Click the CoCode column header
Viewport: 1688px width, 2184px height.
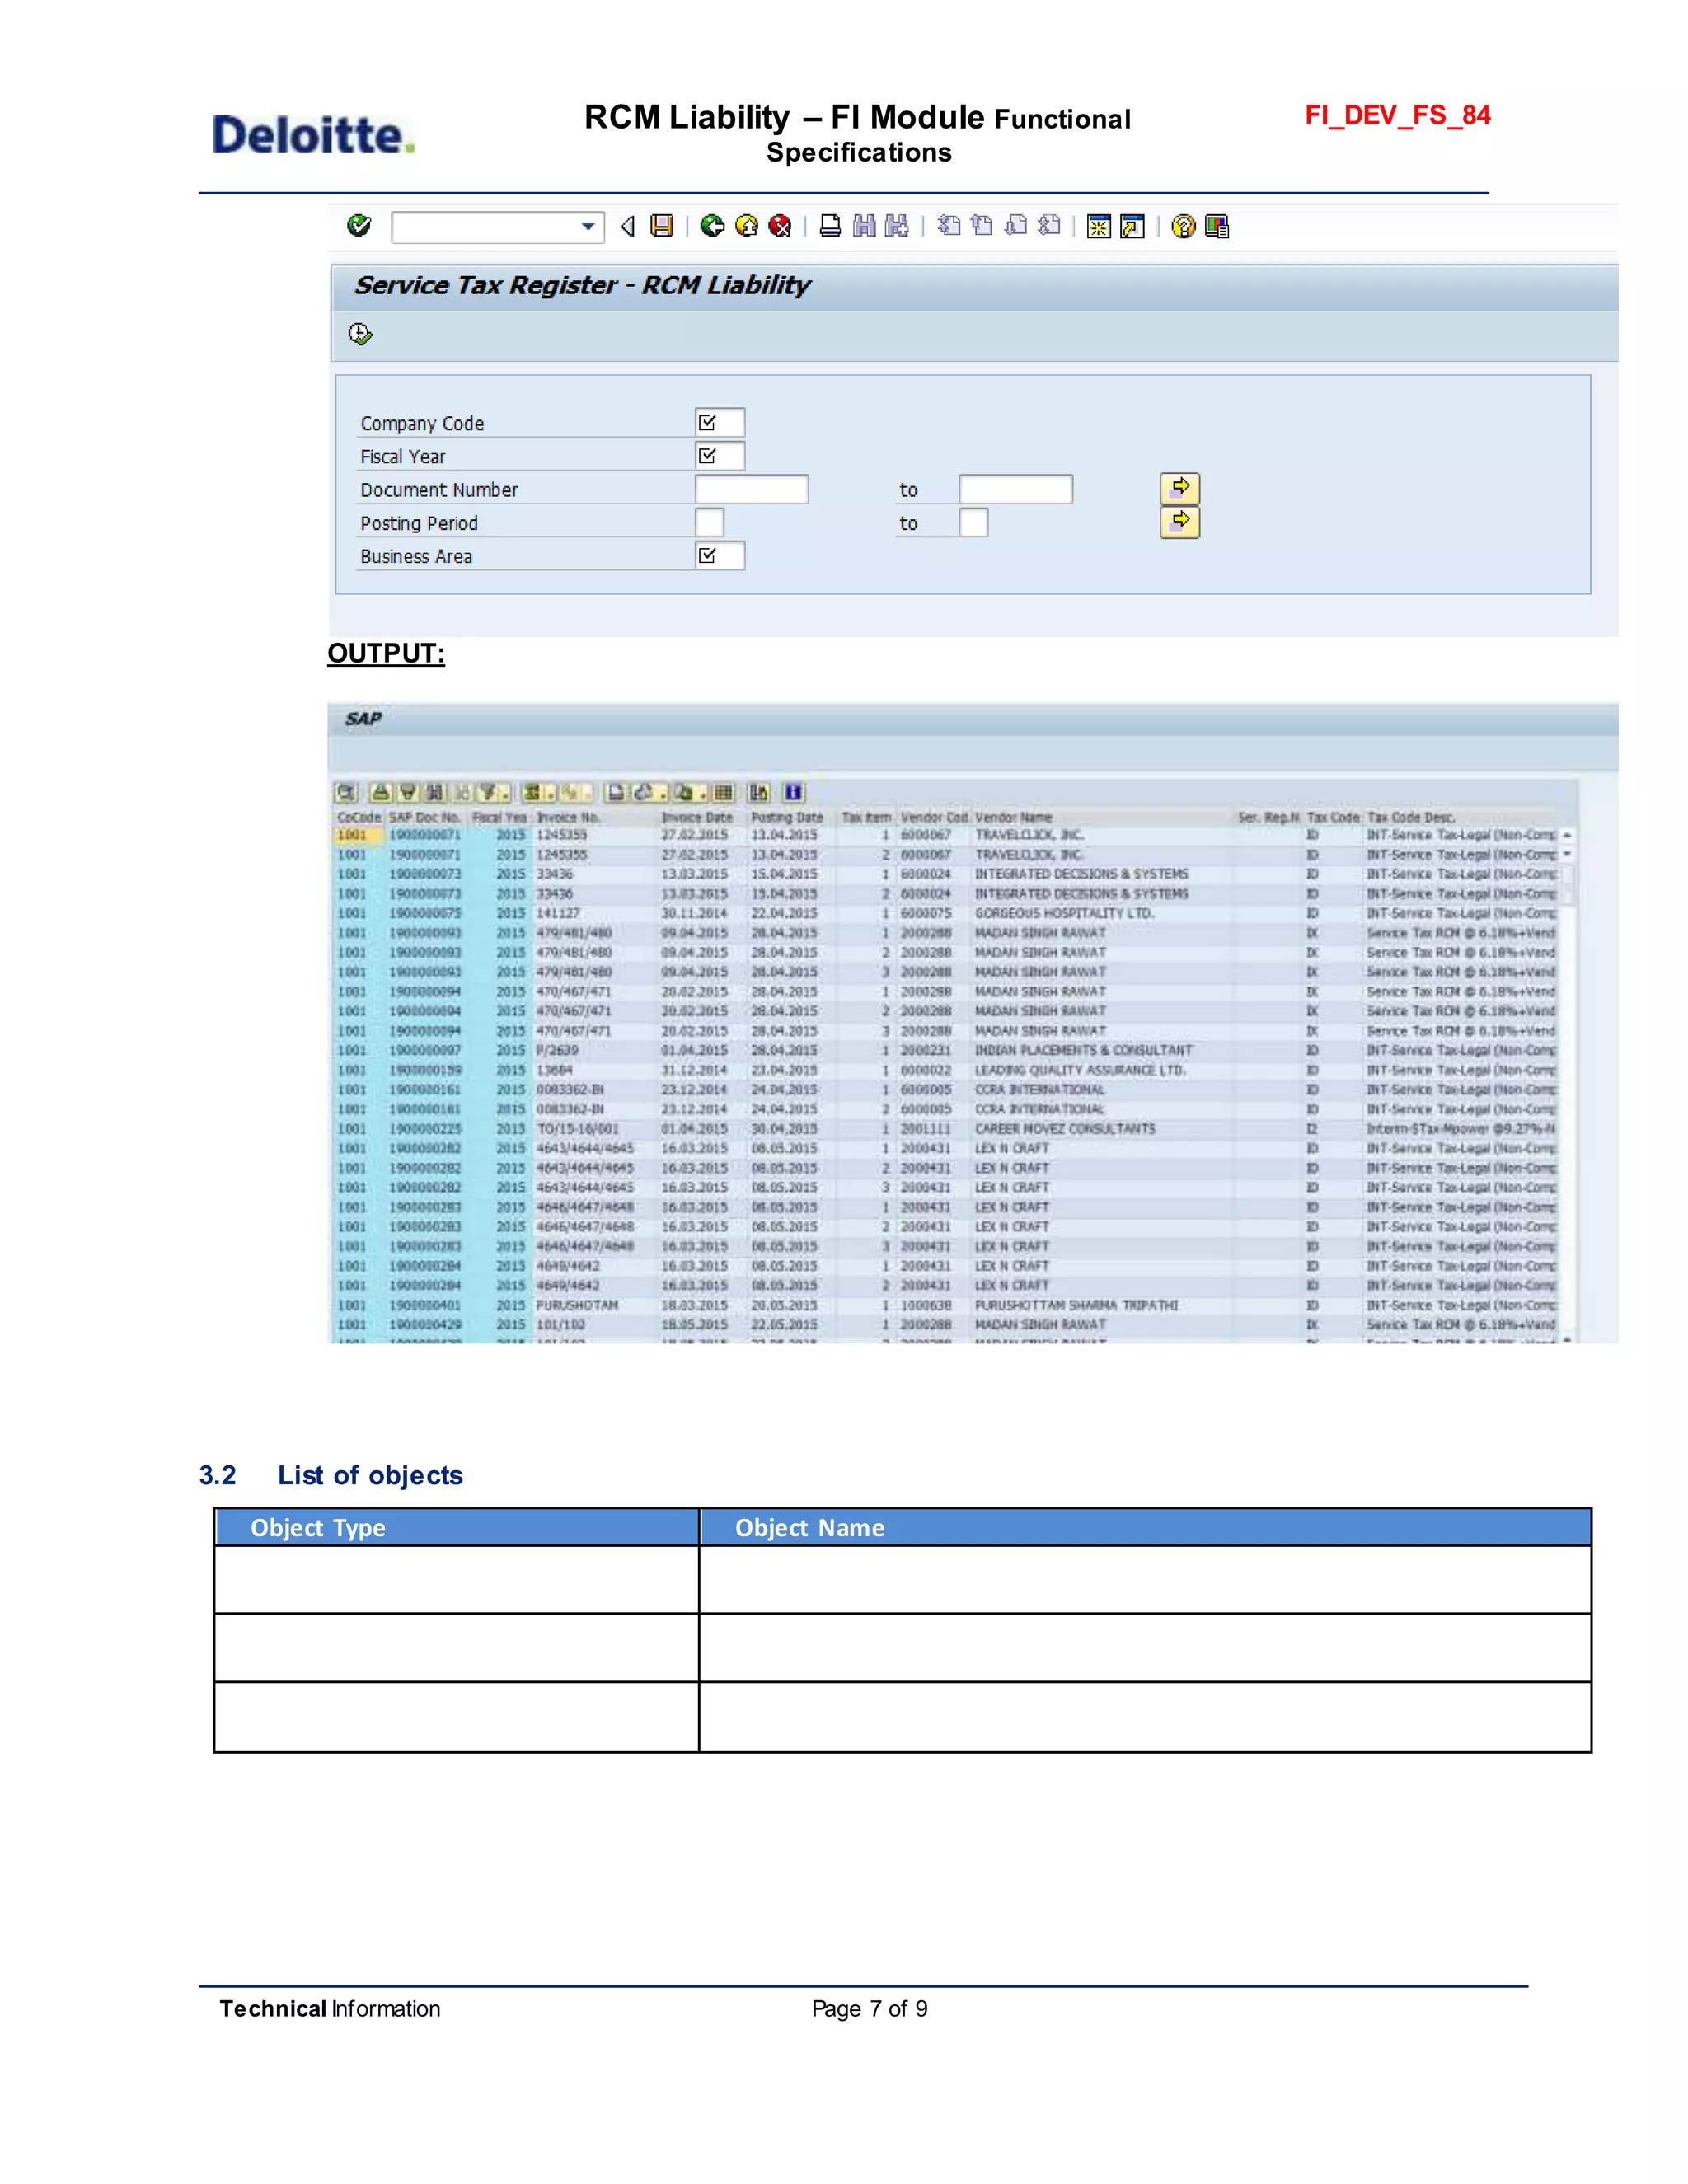pos(359,817)
